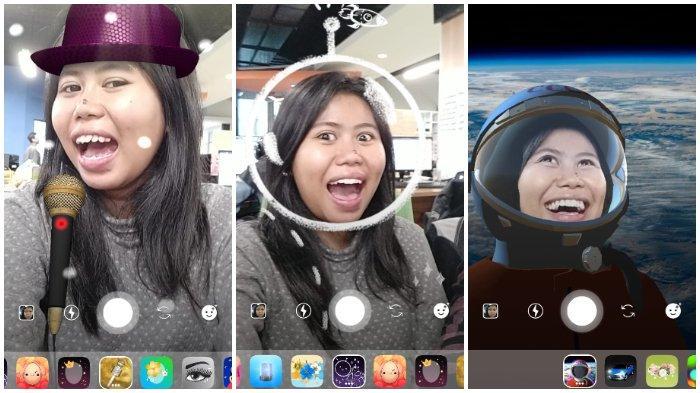The image size is (700, 393).
Task: Select orange flower face filter, purple hat screen
Action: [x=33, y=372]
